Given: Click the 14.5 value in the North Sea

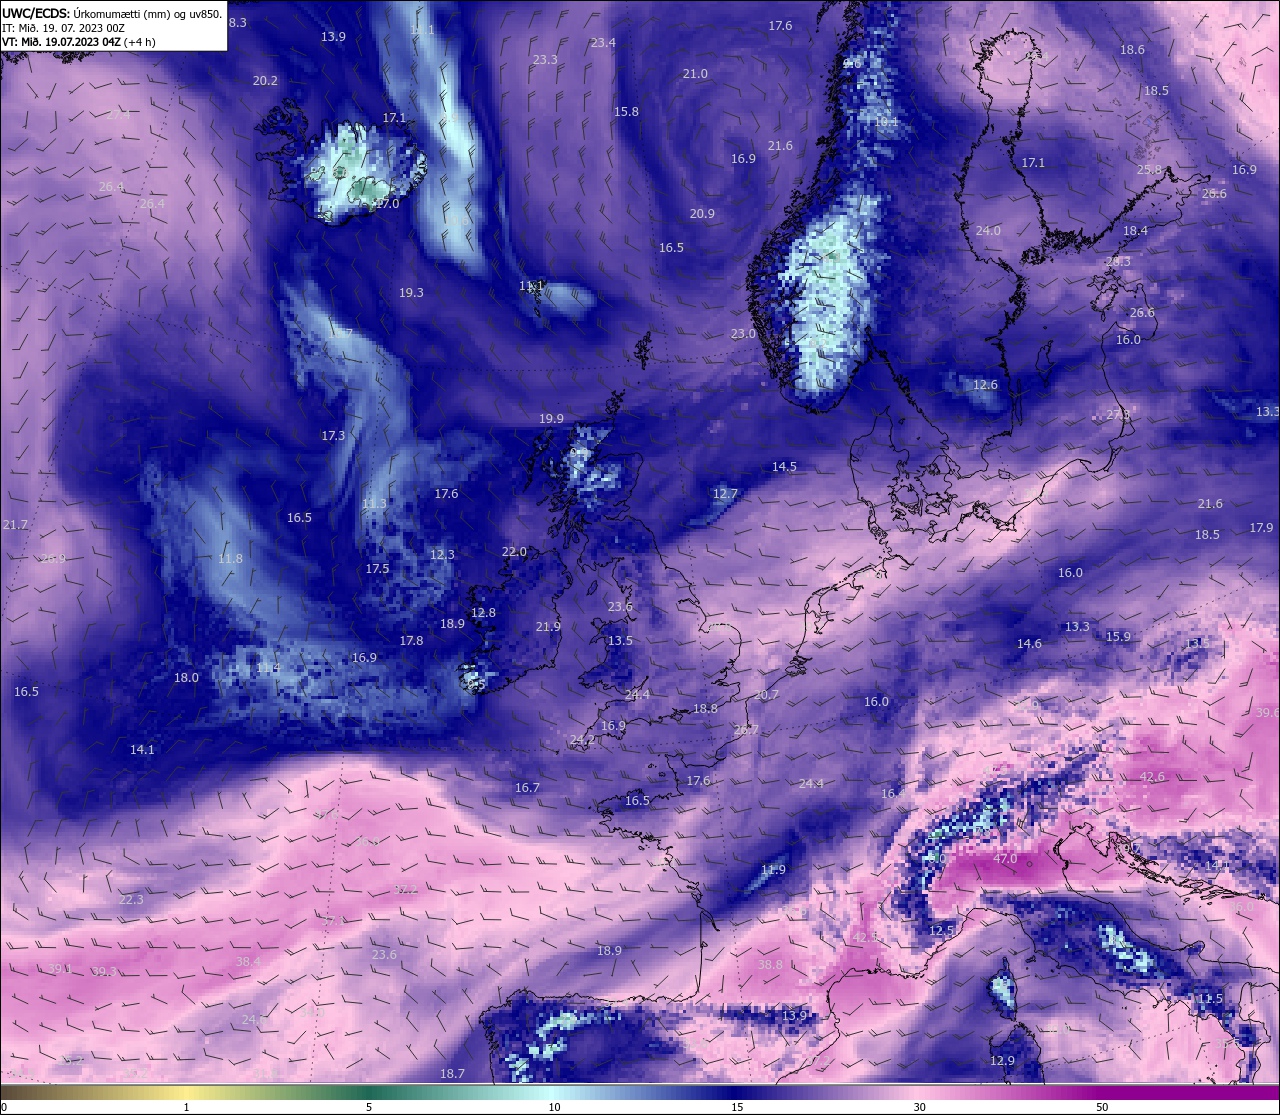Looking at the screenshot, I should coord(784,466).
